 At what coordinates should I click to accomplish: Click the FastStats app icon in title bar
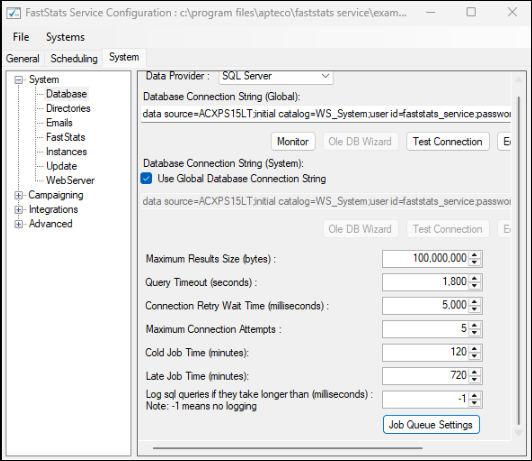14,13
